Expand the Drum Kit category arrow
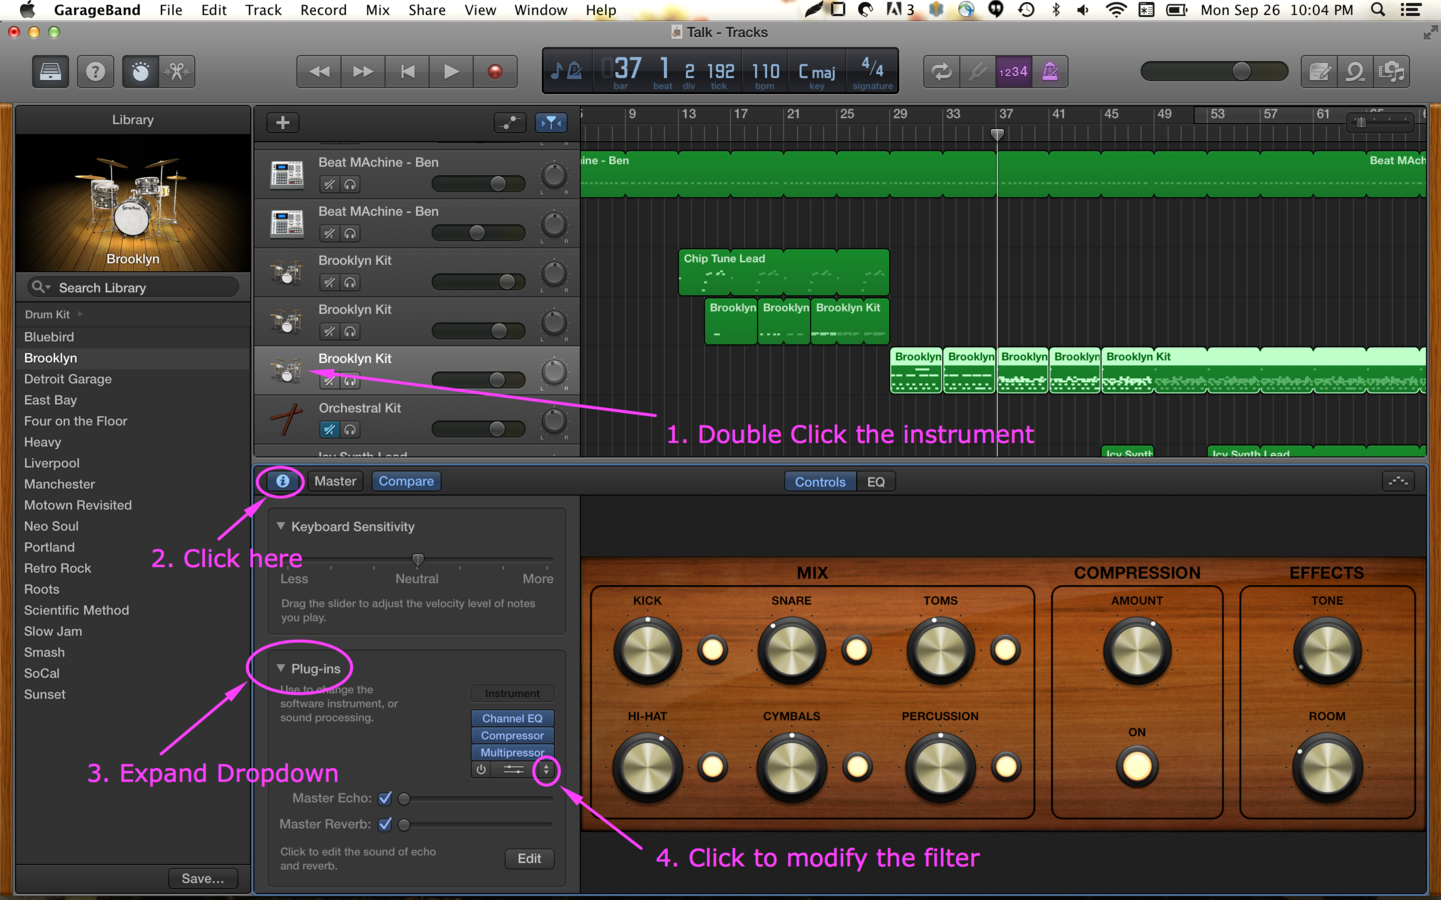 (x=80, y=314)
